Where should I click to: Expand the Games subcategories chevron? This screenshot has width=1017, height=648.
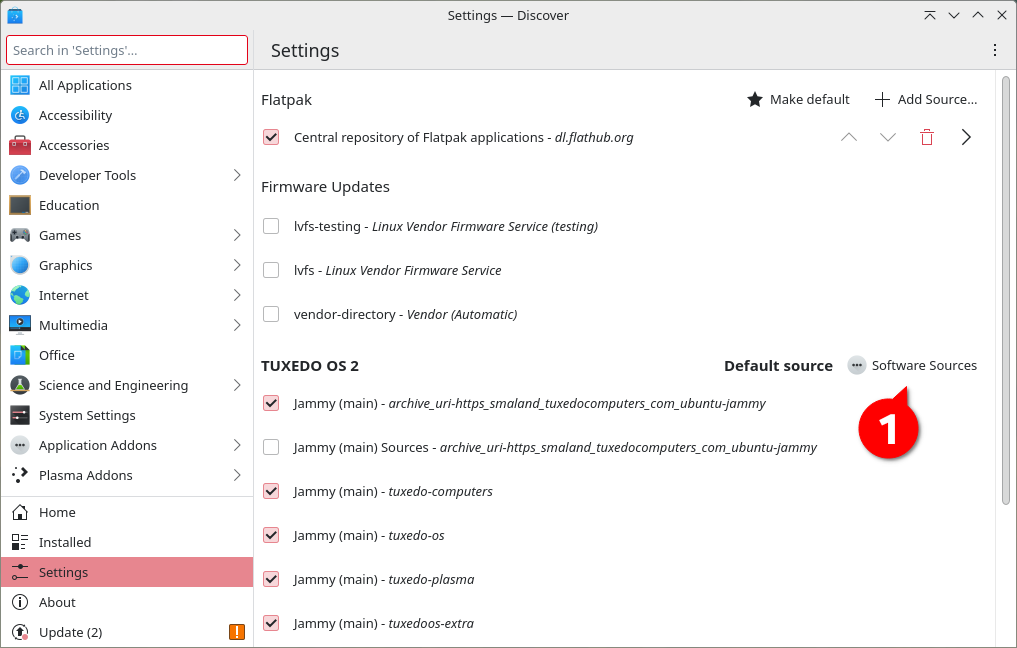pos(237,235)
